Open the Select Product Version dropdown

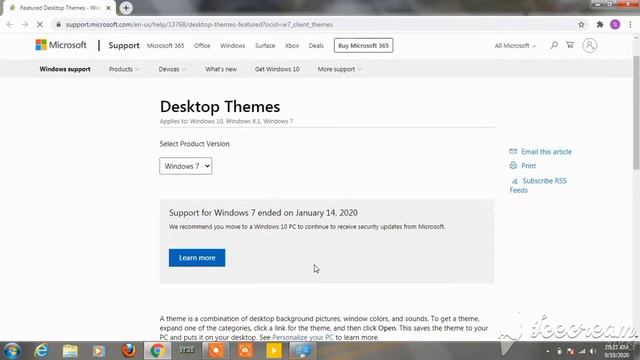(186, 166)
